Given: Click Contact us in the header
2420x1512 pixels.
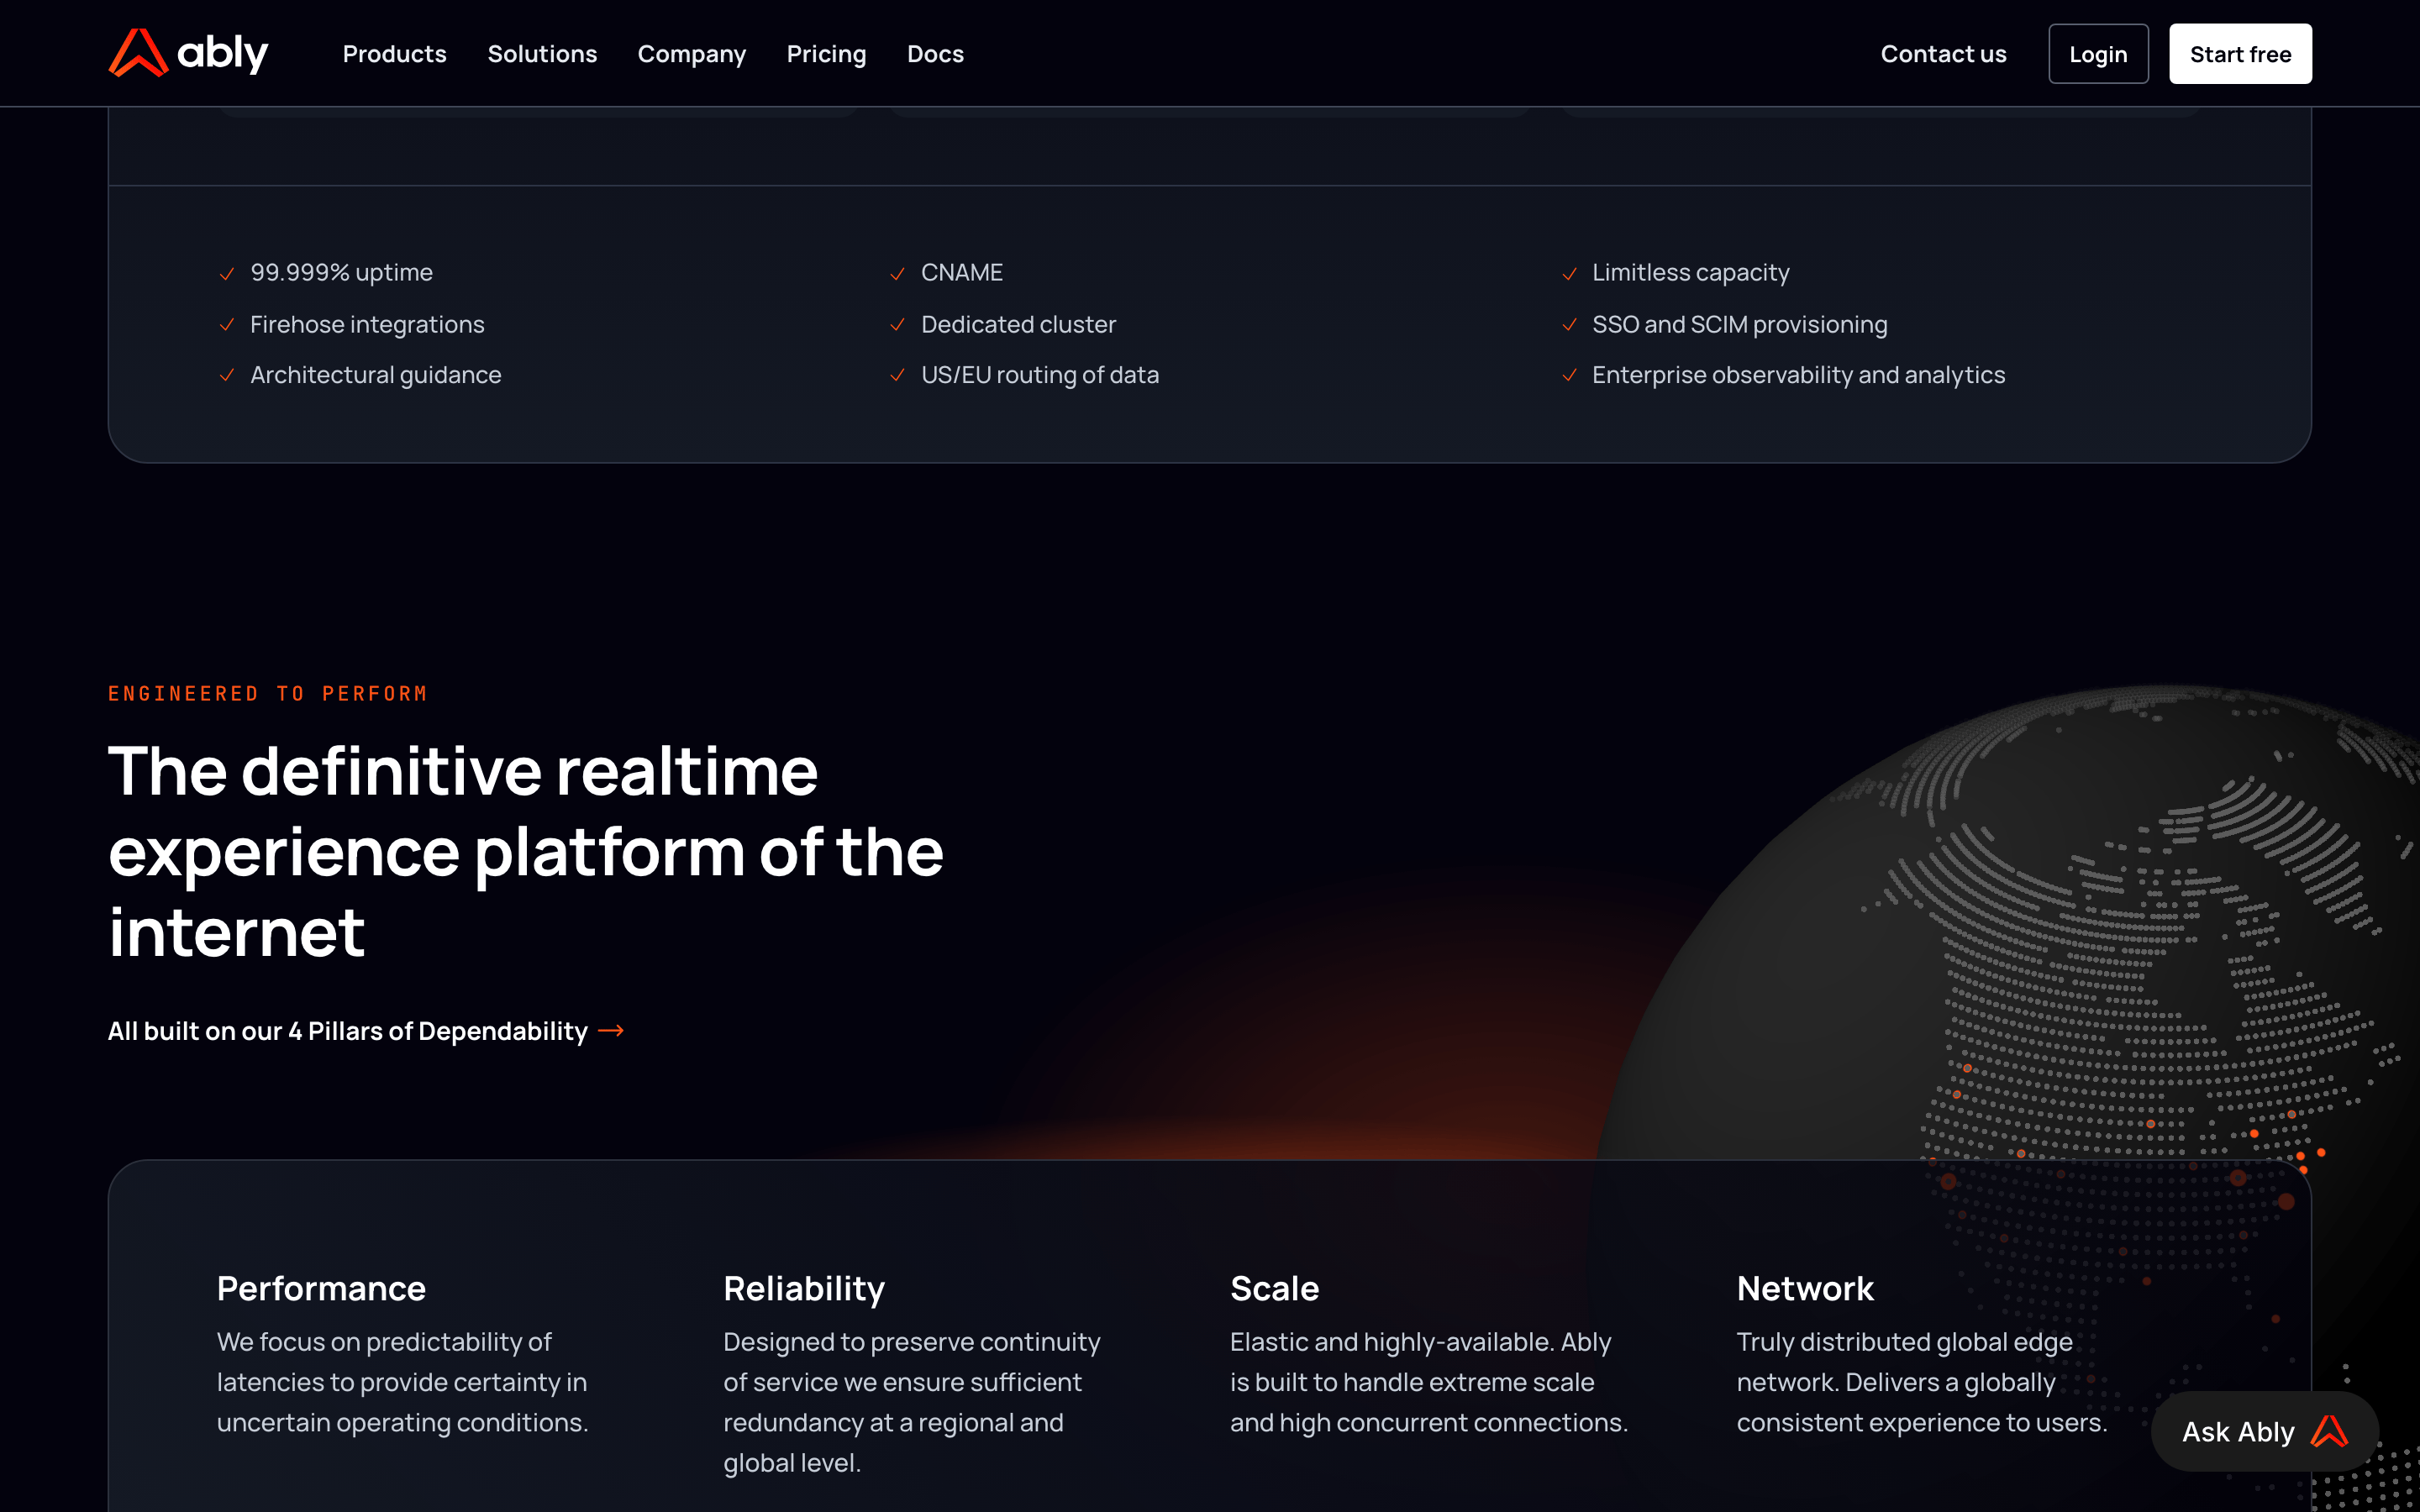Looking at the screenshot, I should [x=1943, y=54].
